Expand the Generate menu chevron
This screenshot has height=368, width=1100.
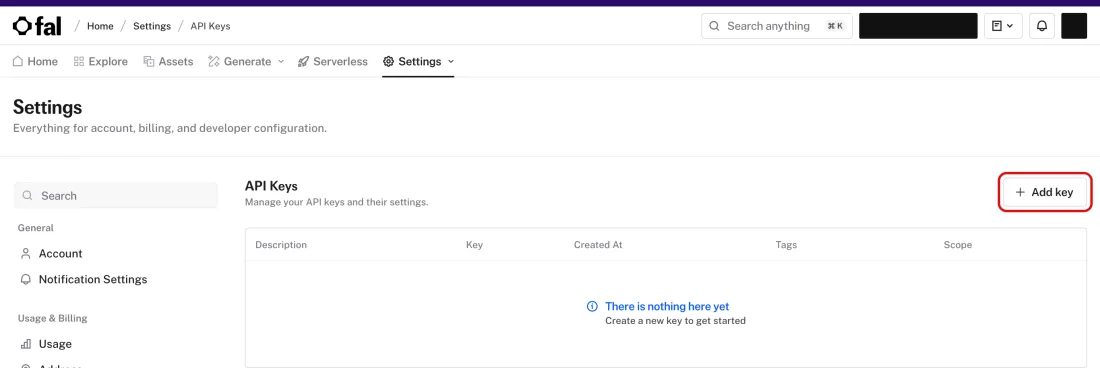tap(281, 62)
